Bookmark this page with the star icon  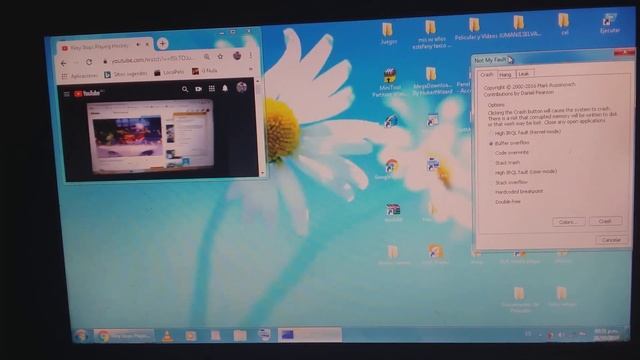[x=220, y=57]
